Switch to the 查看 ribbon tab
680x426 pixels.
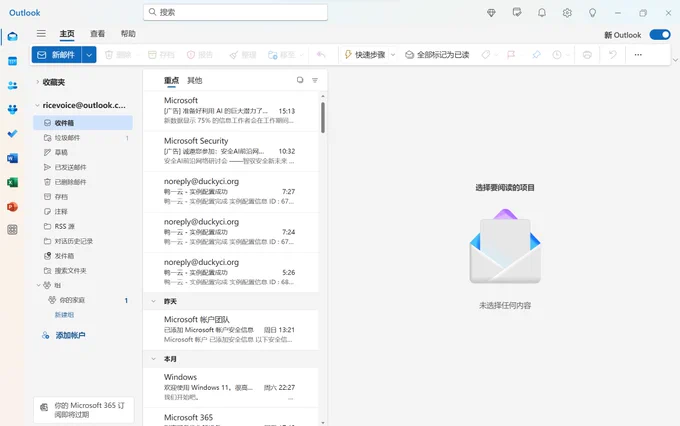[98, 34]
